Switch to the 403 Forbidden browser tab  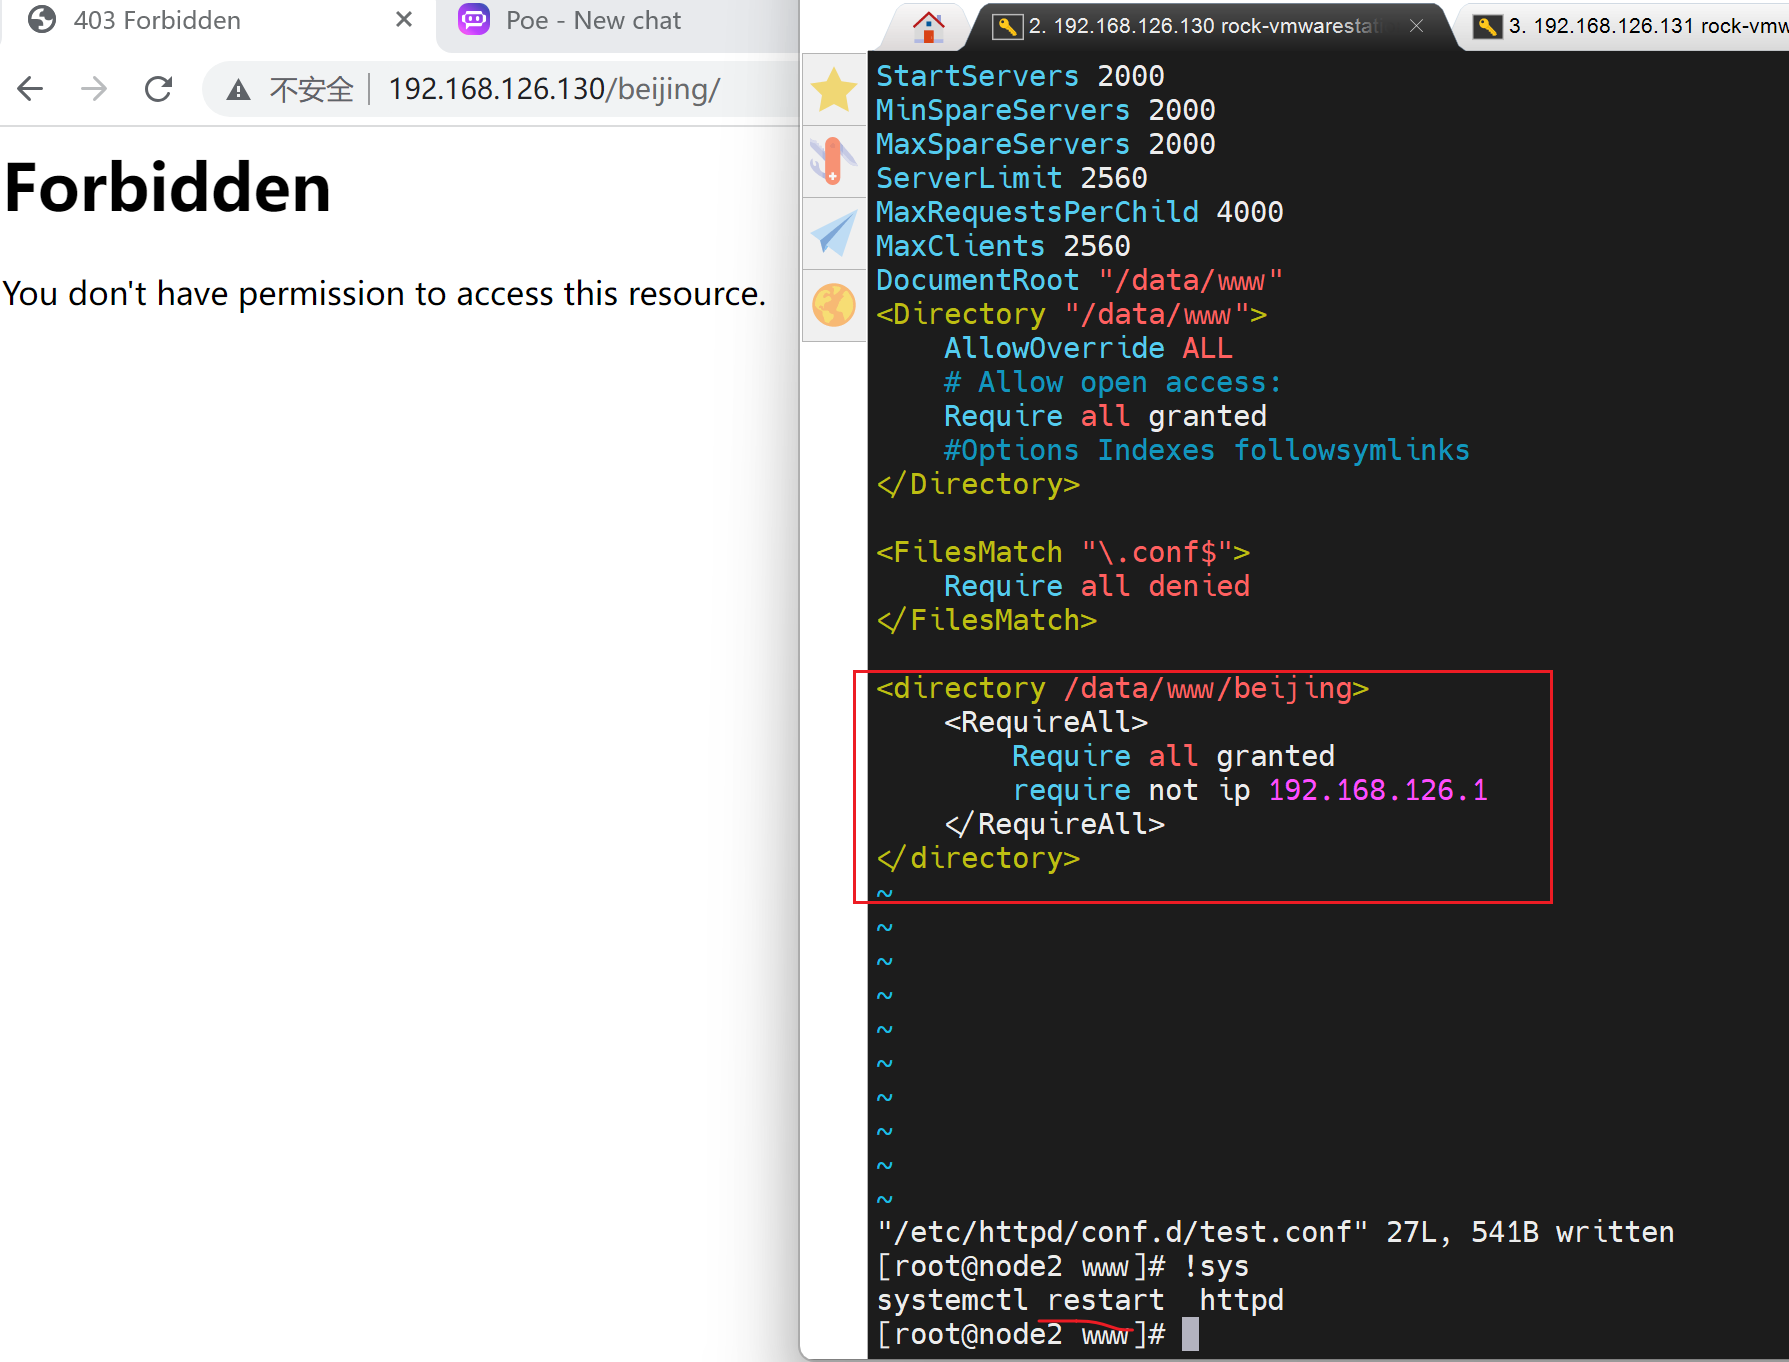tap(157, 20)
